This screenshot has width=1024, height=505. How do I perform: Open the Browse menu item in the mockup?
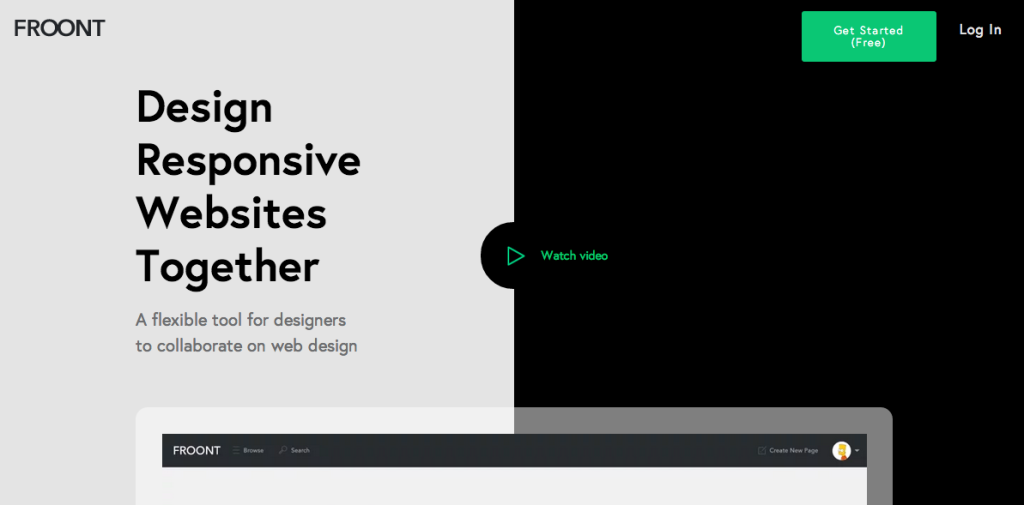click(x=253, y=451)
